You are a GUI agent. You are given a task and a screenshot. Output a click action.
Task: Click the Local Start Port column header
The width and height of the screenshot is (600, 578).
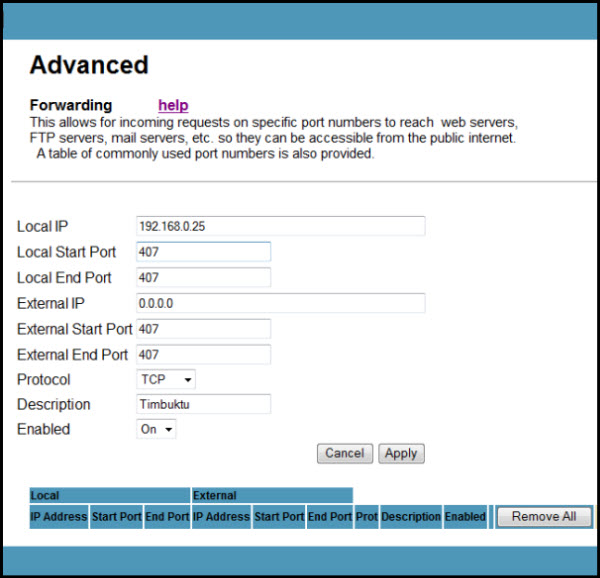coord(116,517)
